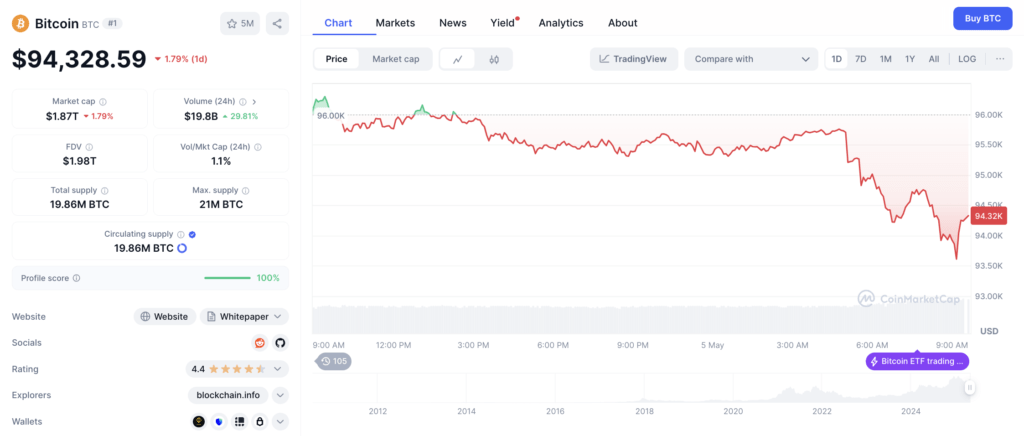Show Circulating supply info icon
This screenshot has width=1024, height=436.
coord(182,234)
